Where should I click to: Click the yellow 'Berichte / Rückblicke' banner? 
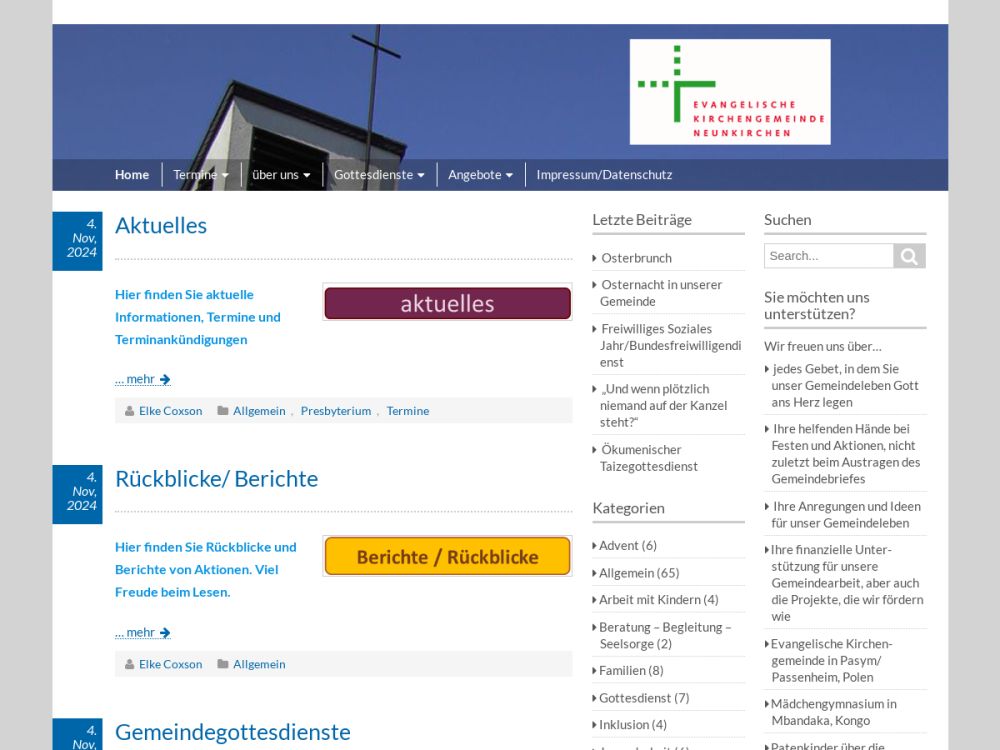(447, 556)
